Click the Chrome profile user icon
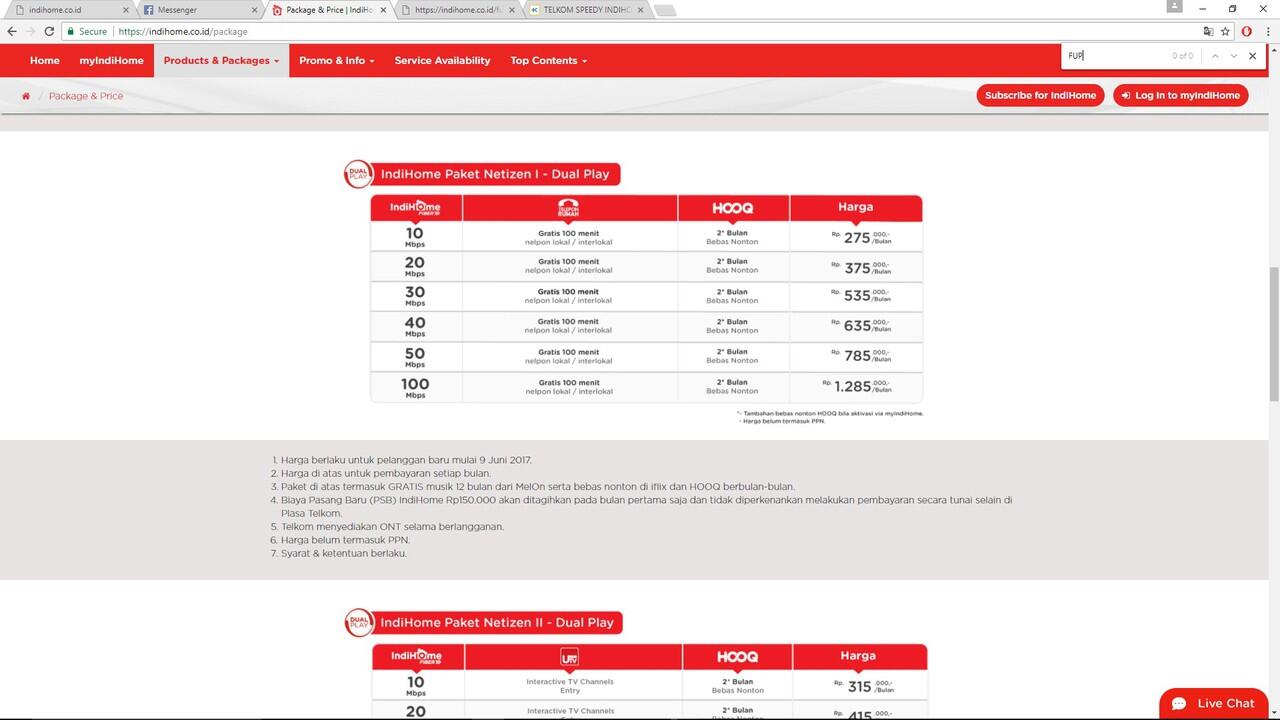 coord(1176,7)
